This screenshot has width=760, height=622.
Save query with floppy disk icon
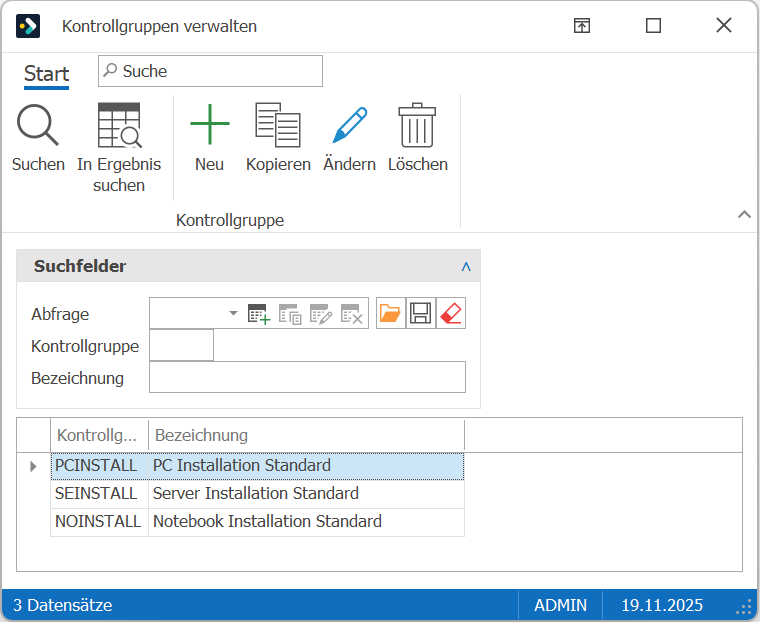(x=421, y=313)
